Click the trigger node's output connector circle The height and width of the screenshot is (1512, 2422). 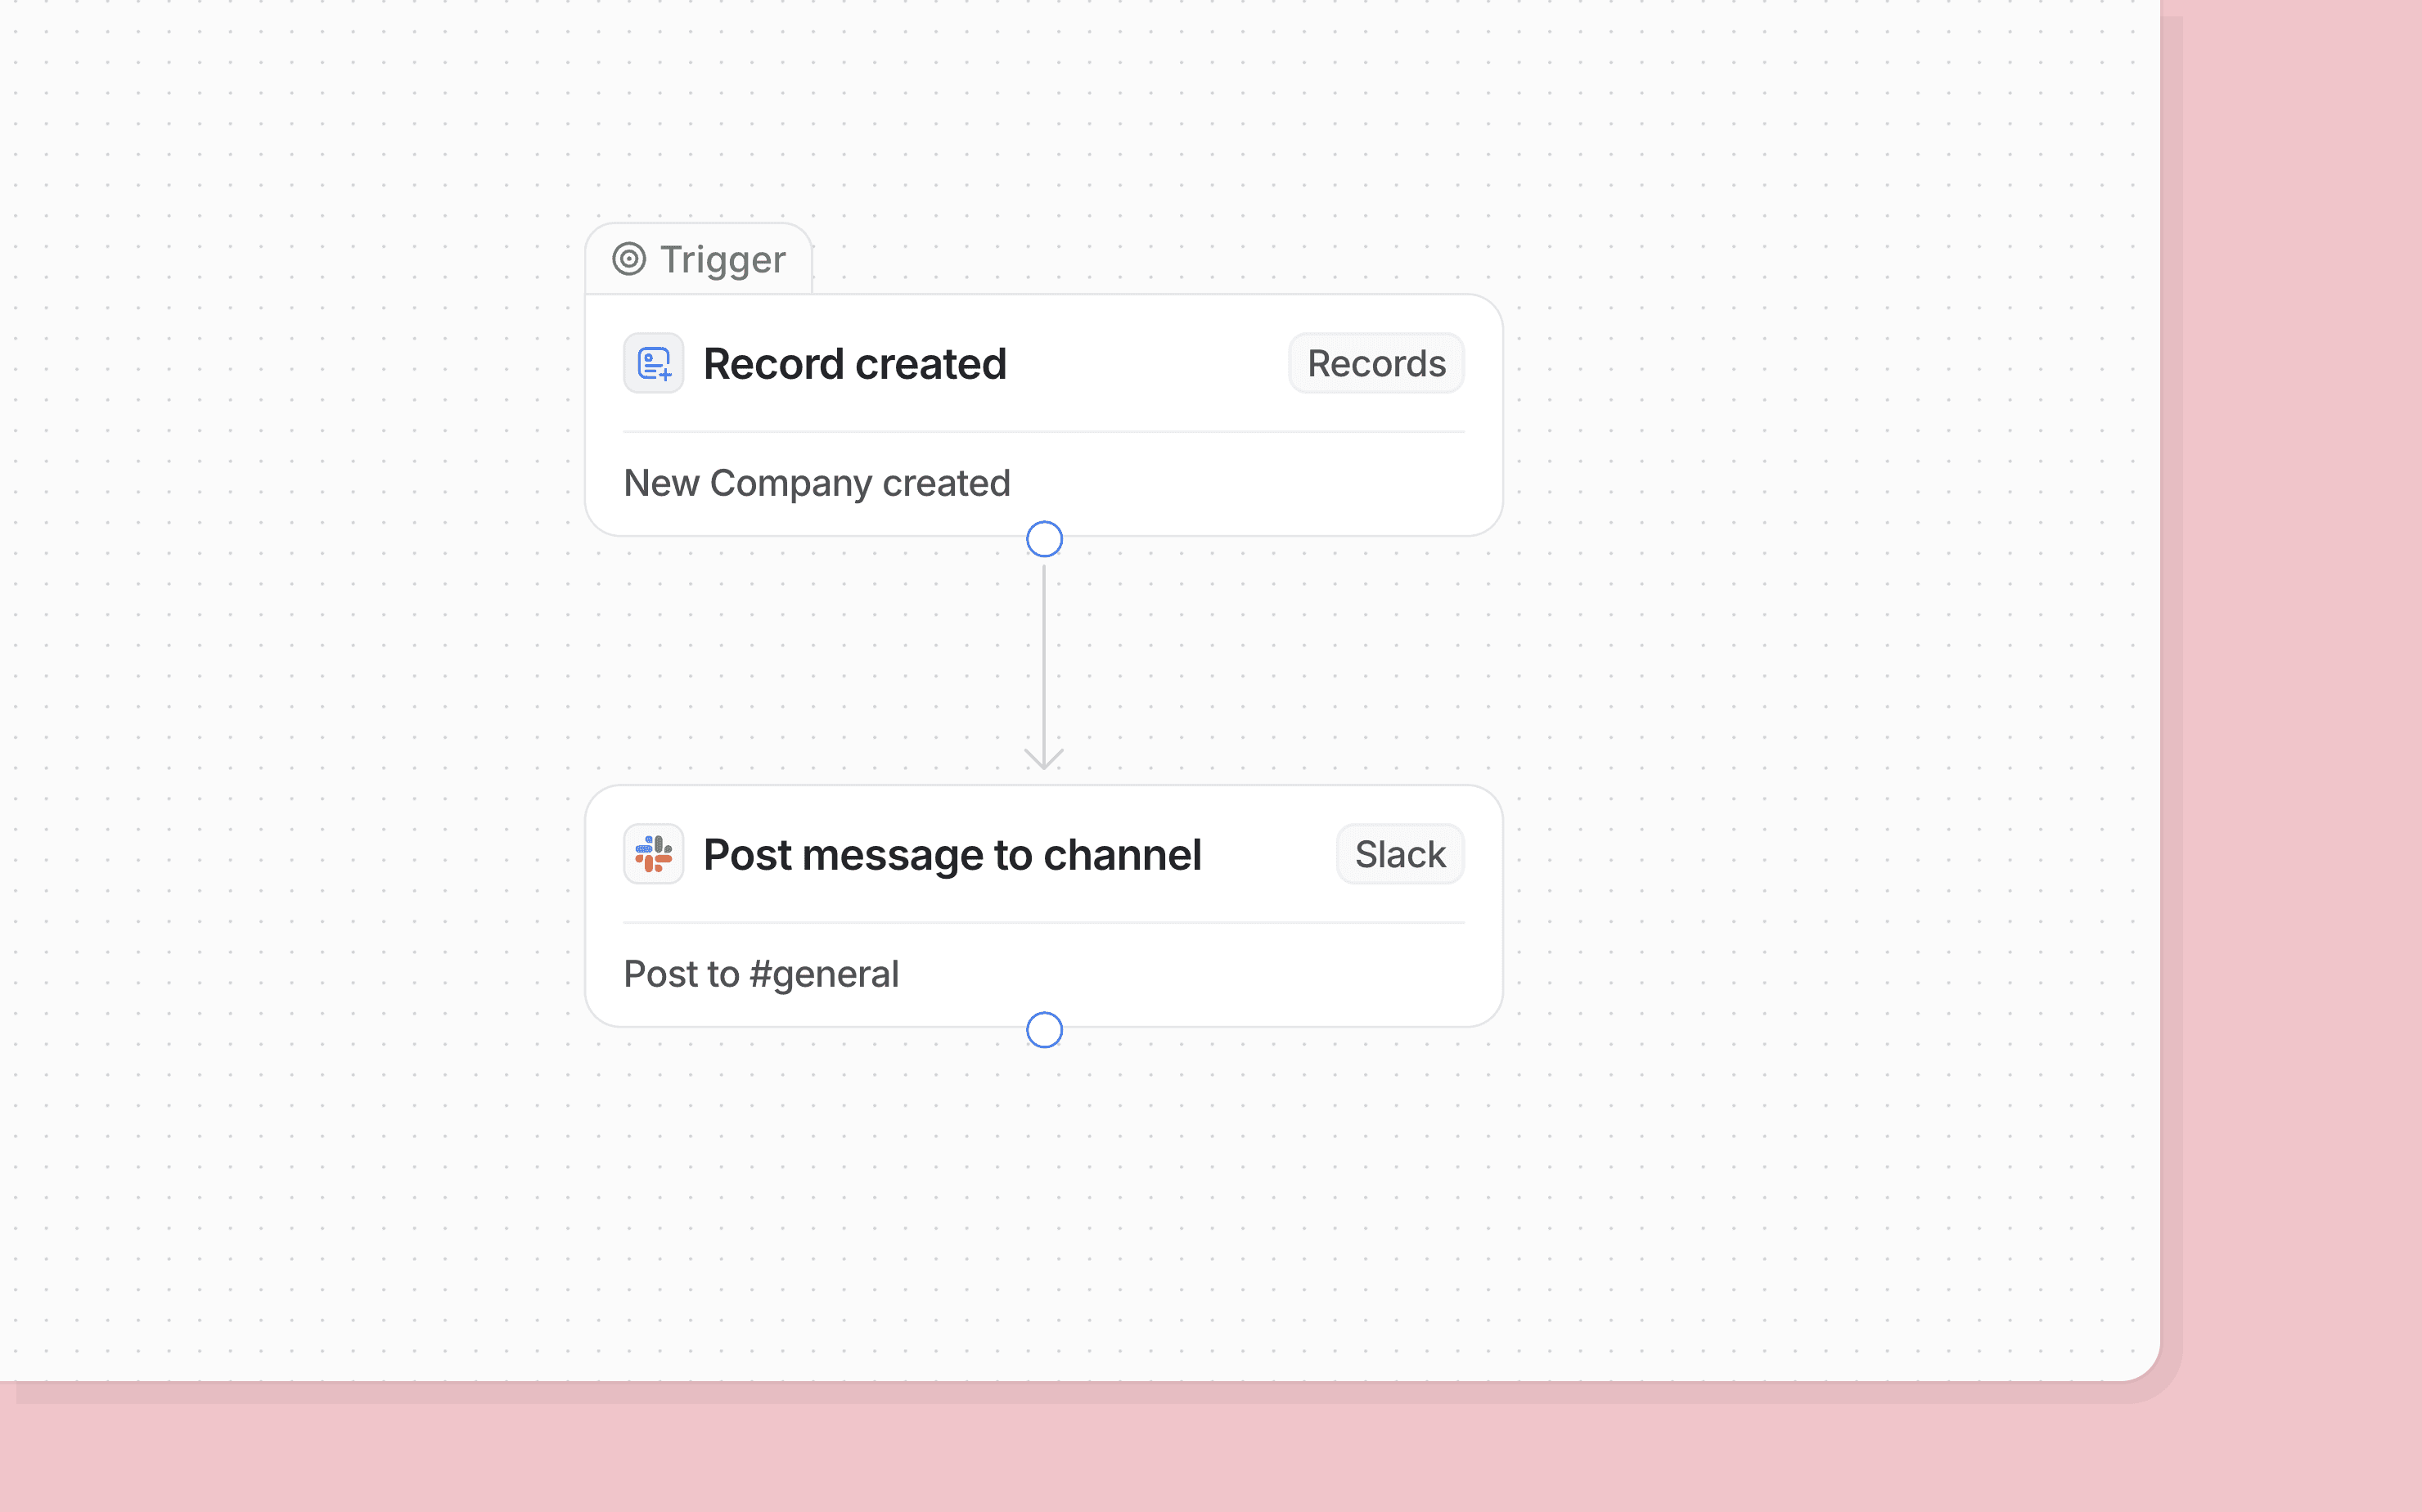pos(1044,539)
